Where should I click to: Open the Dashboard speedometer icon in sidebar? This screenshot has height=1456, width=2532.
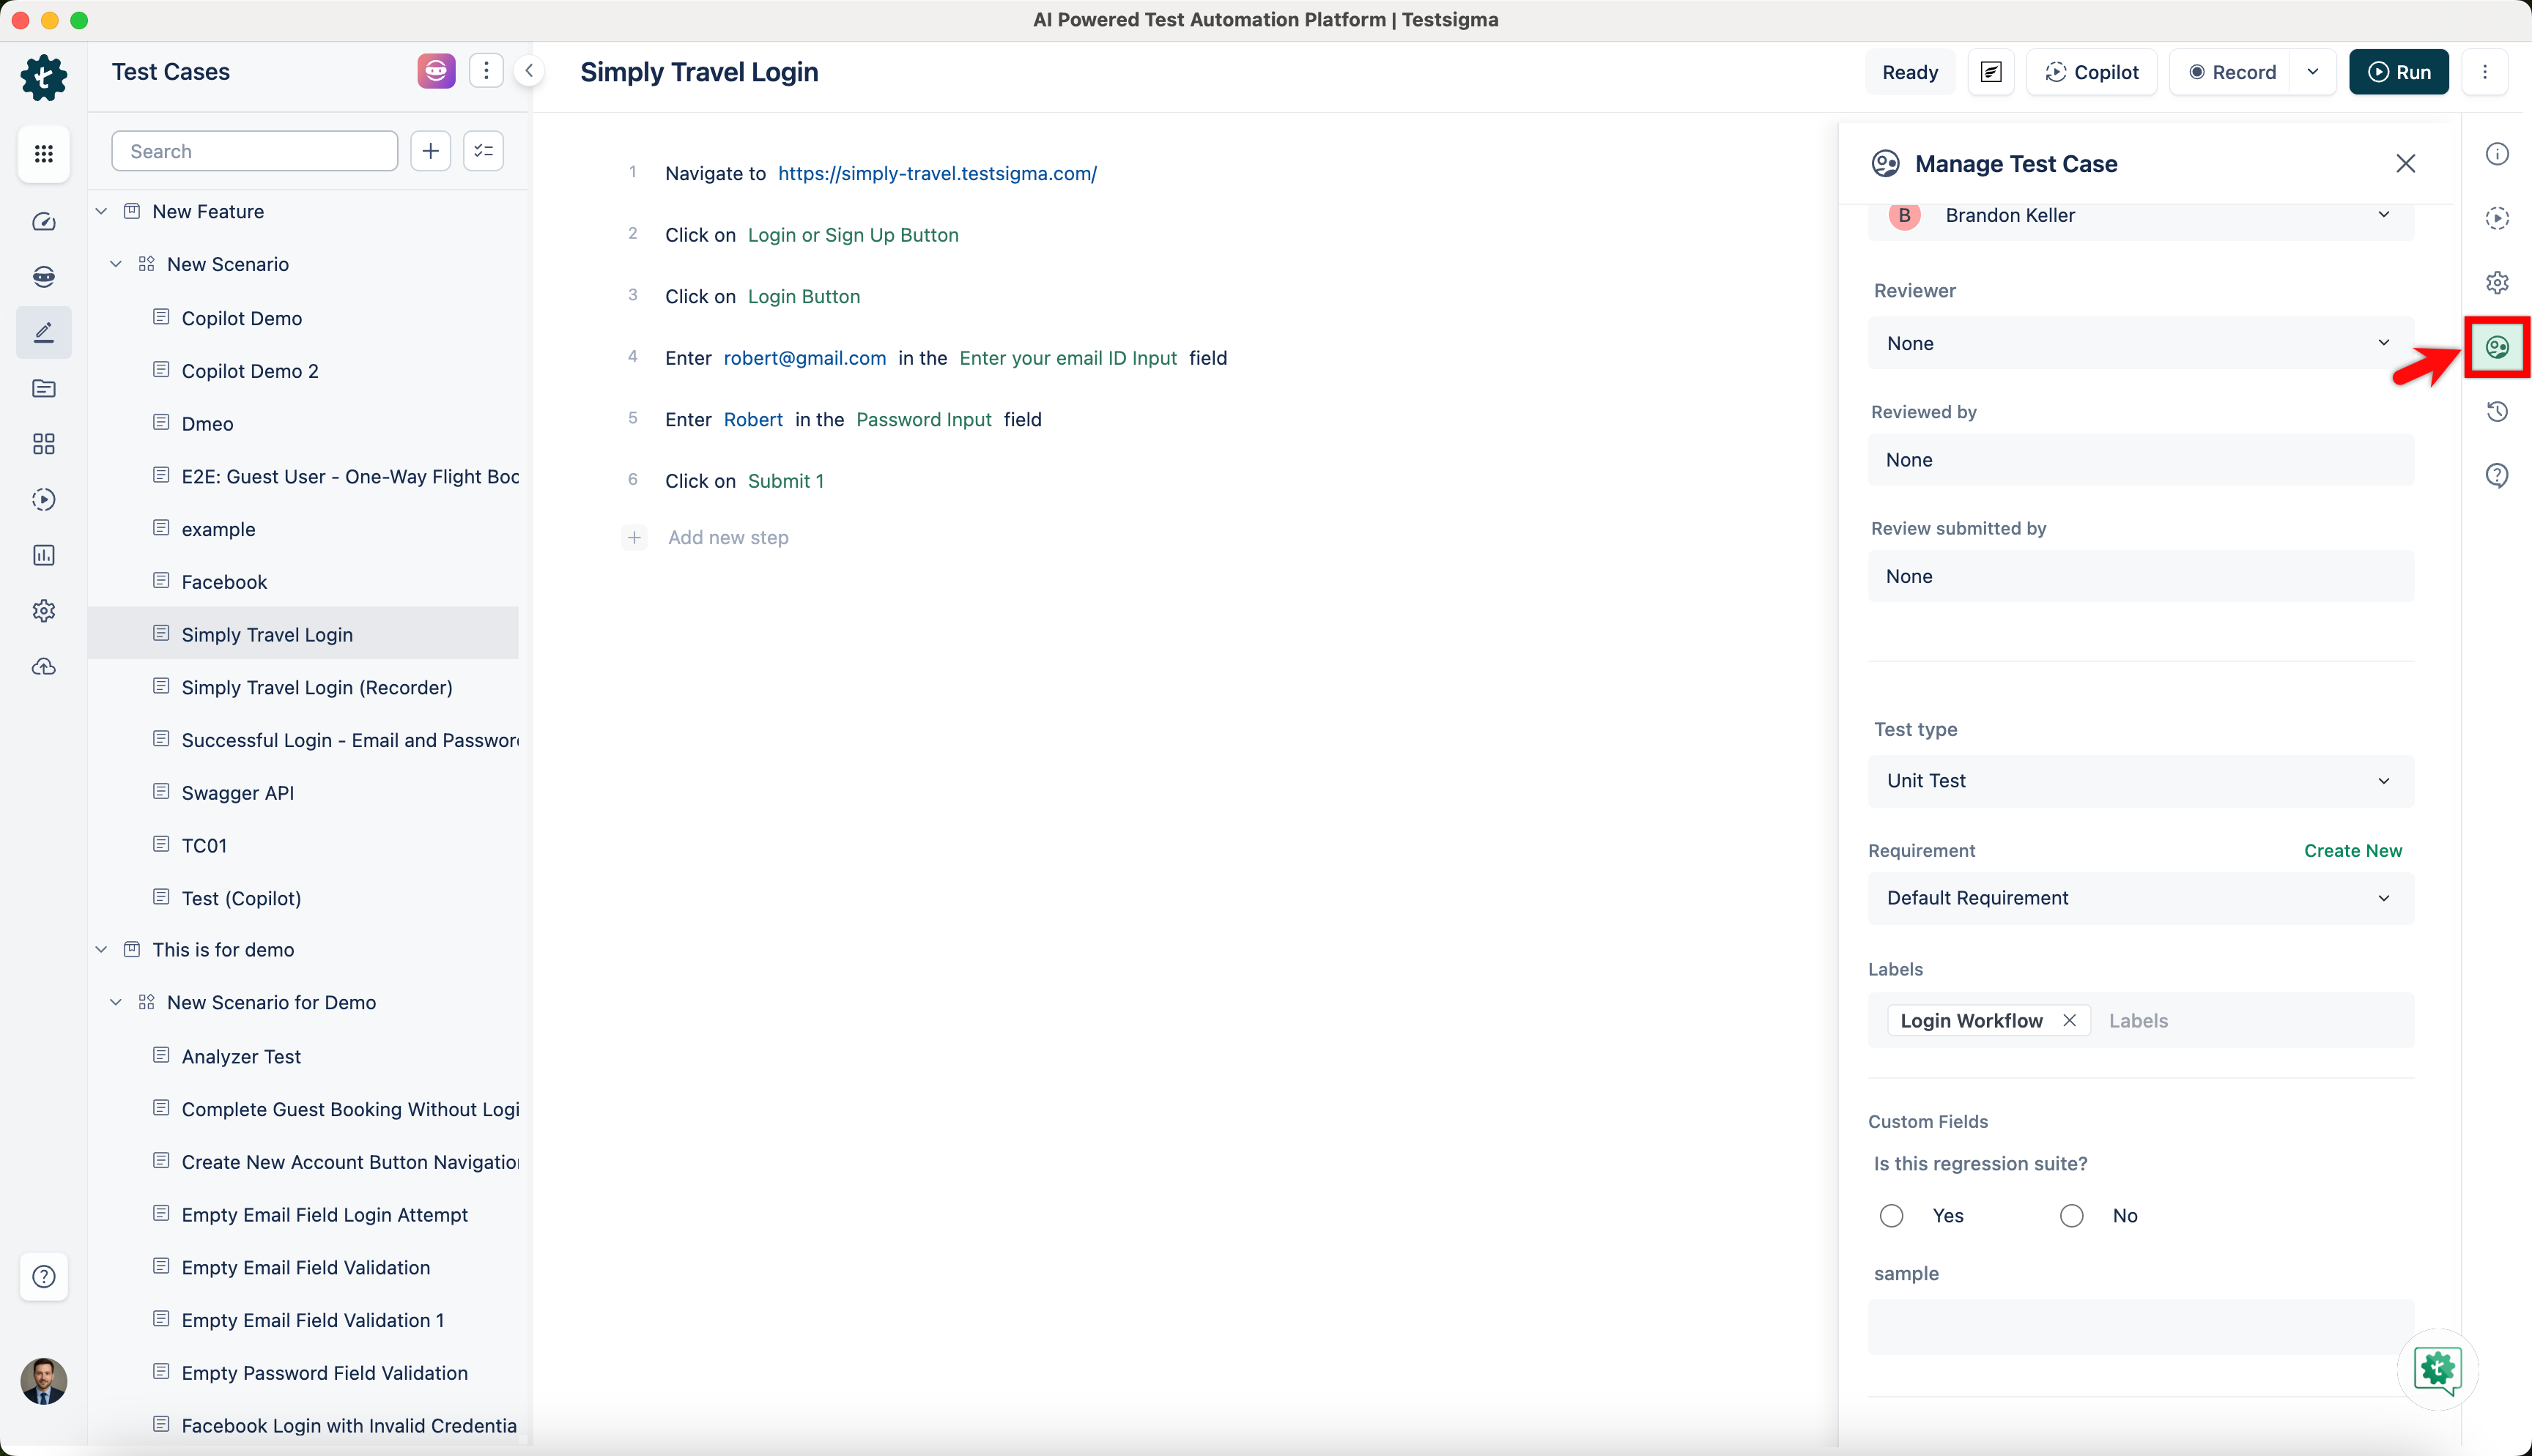pyautogui.click(x=44, y=222)
